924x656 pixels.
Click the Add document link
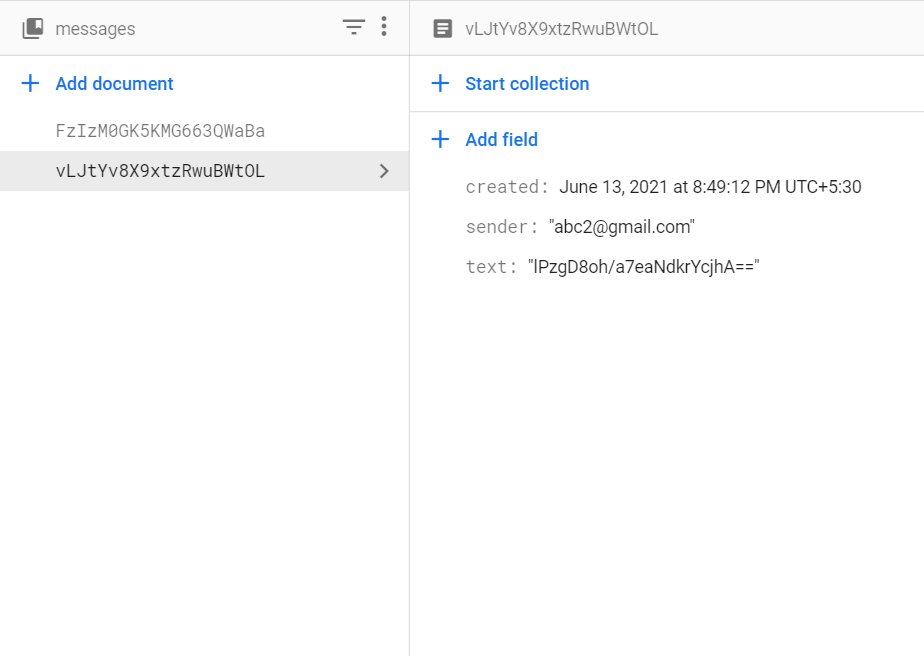pos(113,84)
